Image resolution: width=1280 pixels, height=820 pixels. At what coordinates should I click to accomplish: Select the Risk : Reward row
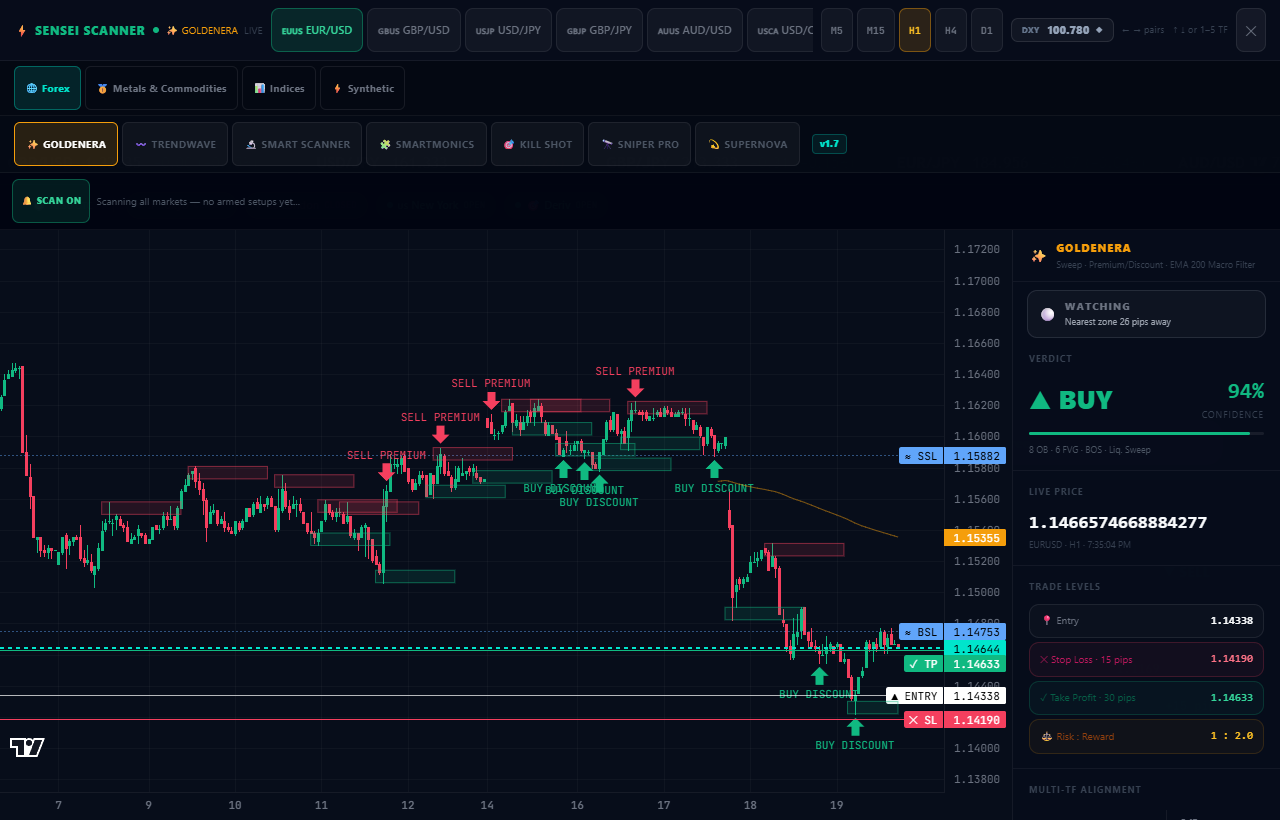click(x=1146, y=737)
